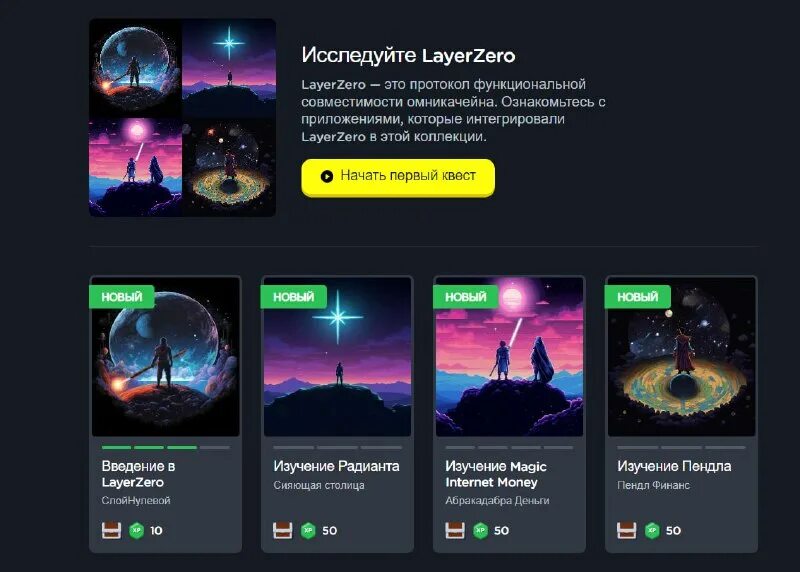Click the chest icon on the Magic Internet Money card
The width and height of the screenshot is (800, 572).
coord(455,530)
